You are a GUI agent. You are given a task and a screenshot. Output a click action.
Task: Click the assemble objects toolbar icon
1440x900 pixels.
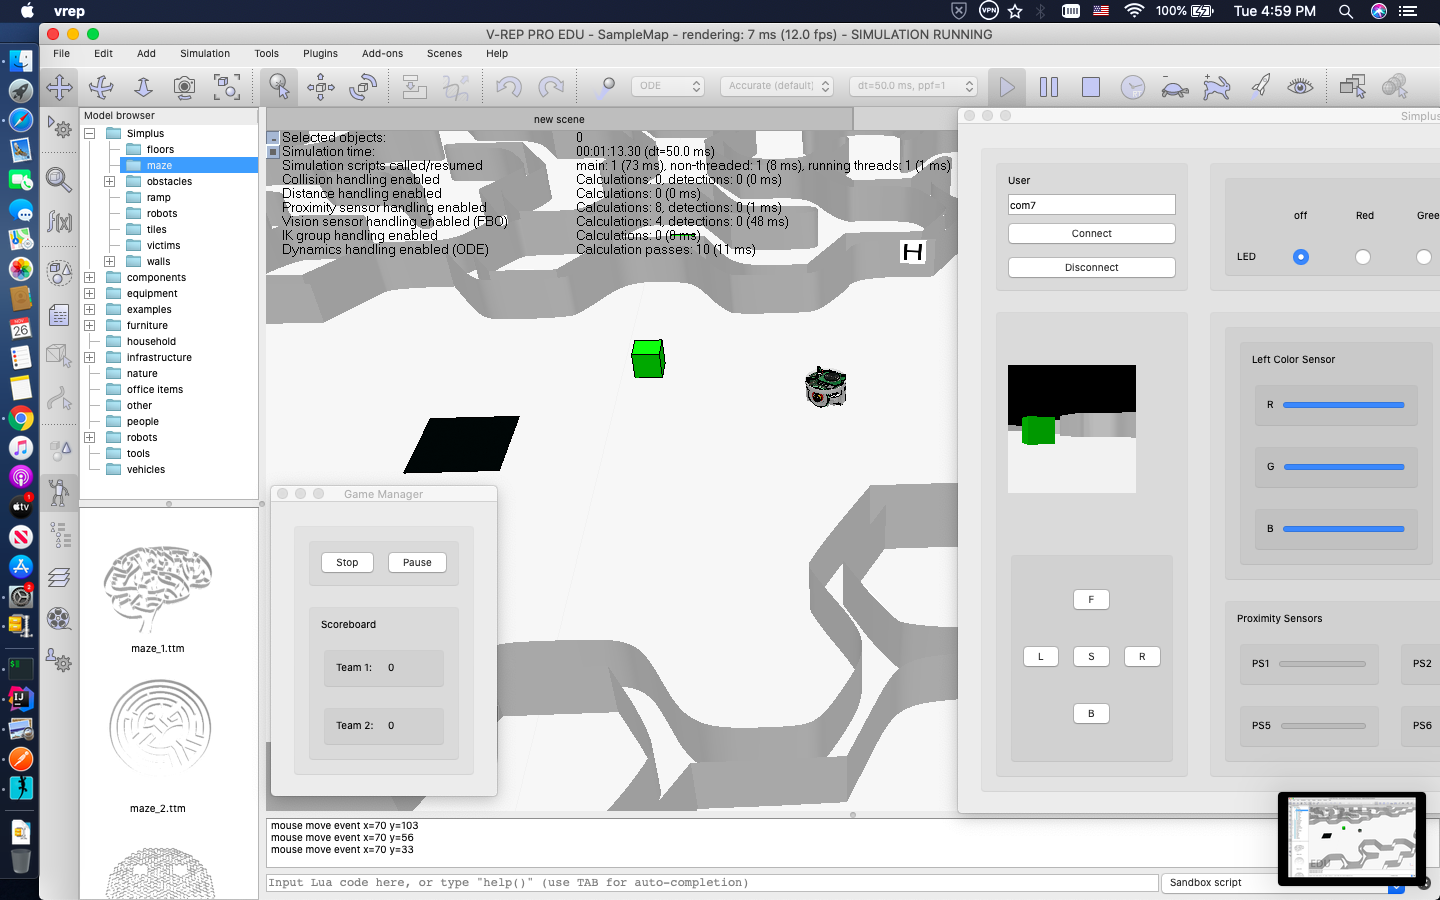pyautogui.click(x=414, y=87)
